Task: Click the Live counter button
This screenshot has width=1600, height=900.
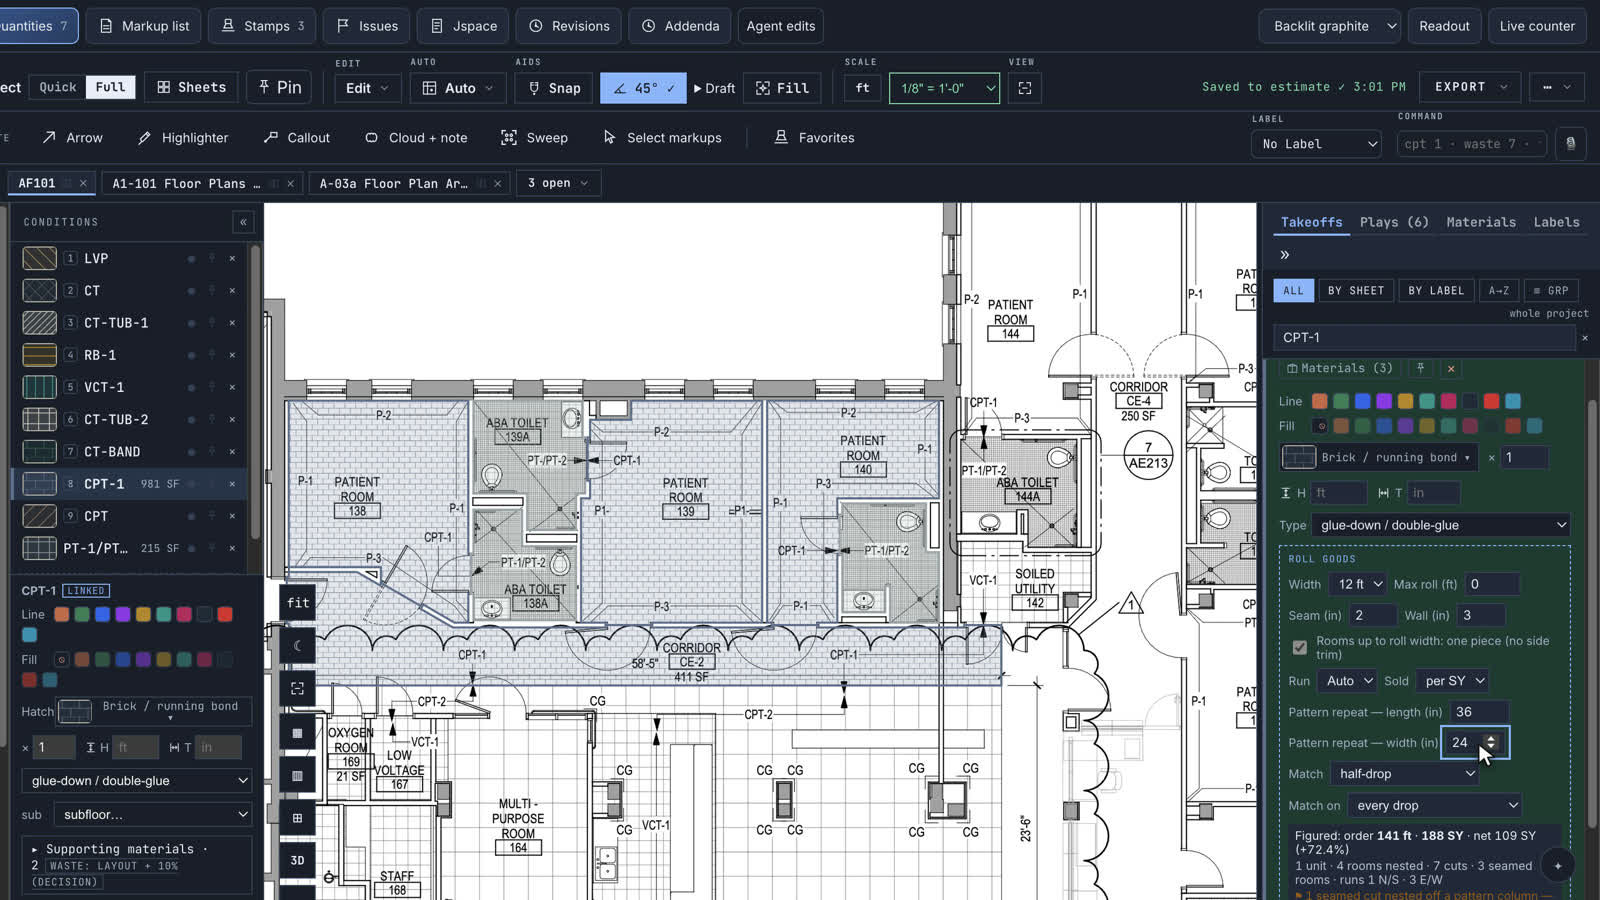Action: click(x=1537, y=26)
